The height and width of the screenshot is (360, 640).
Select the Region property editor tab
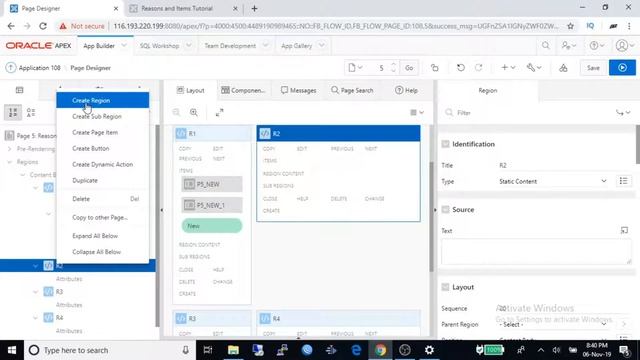coord(488,90)
